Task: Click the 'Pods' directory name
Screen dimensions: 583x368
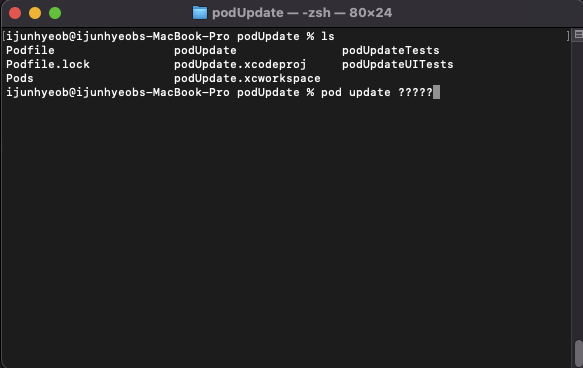Action: [20, 78]
